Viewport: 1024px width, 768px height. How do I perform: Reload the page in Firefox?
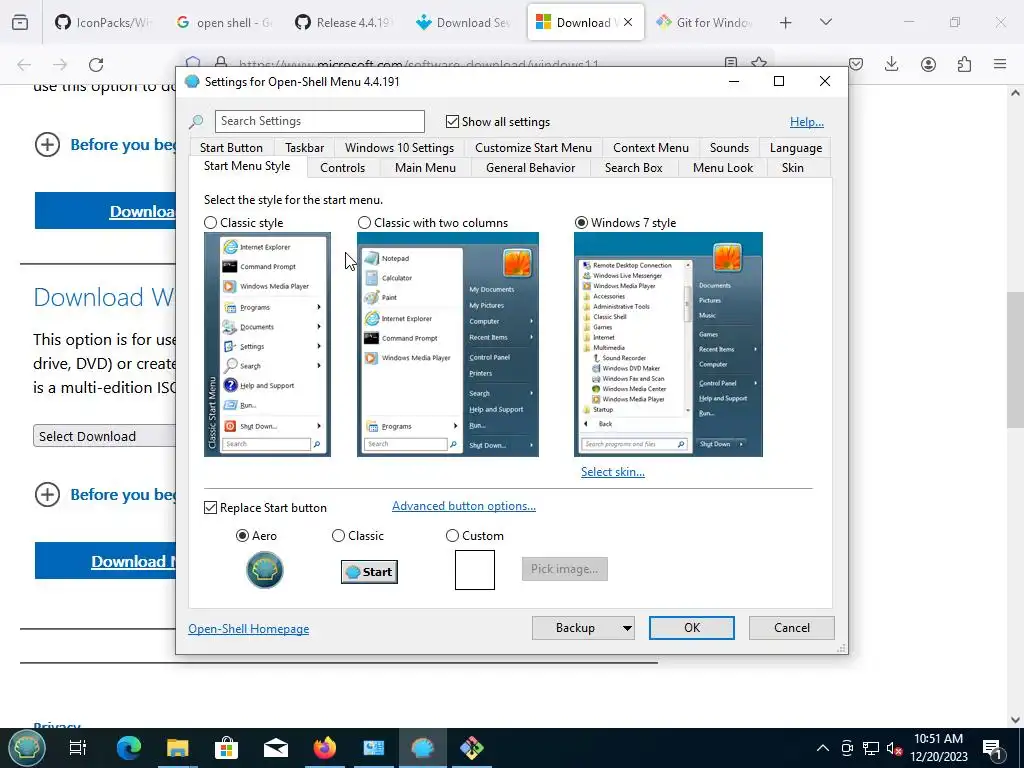[96, 64]
